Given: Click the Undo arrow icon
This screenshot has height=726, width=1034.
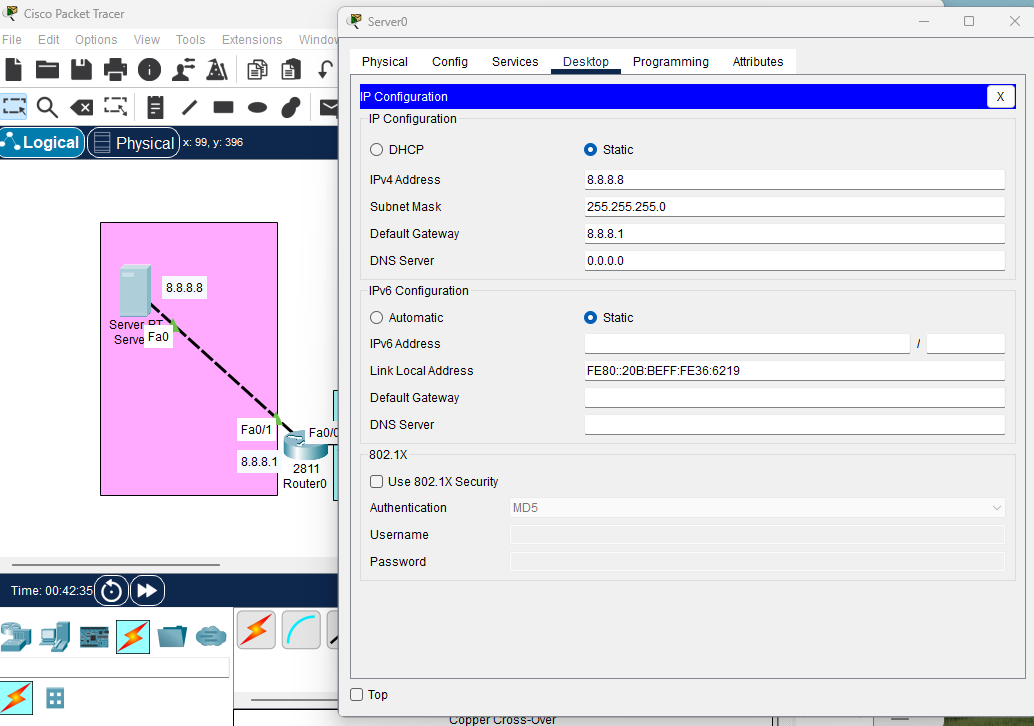Looking at the screenshot, I should (325, 69).
